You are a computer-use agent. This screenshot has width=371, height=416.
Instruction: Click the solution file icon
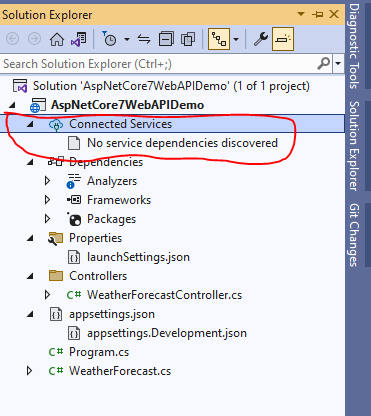click(20, 86)
